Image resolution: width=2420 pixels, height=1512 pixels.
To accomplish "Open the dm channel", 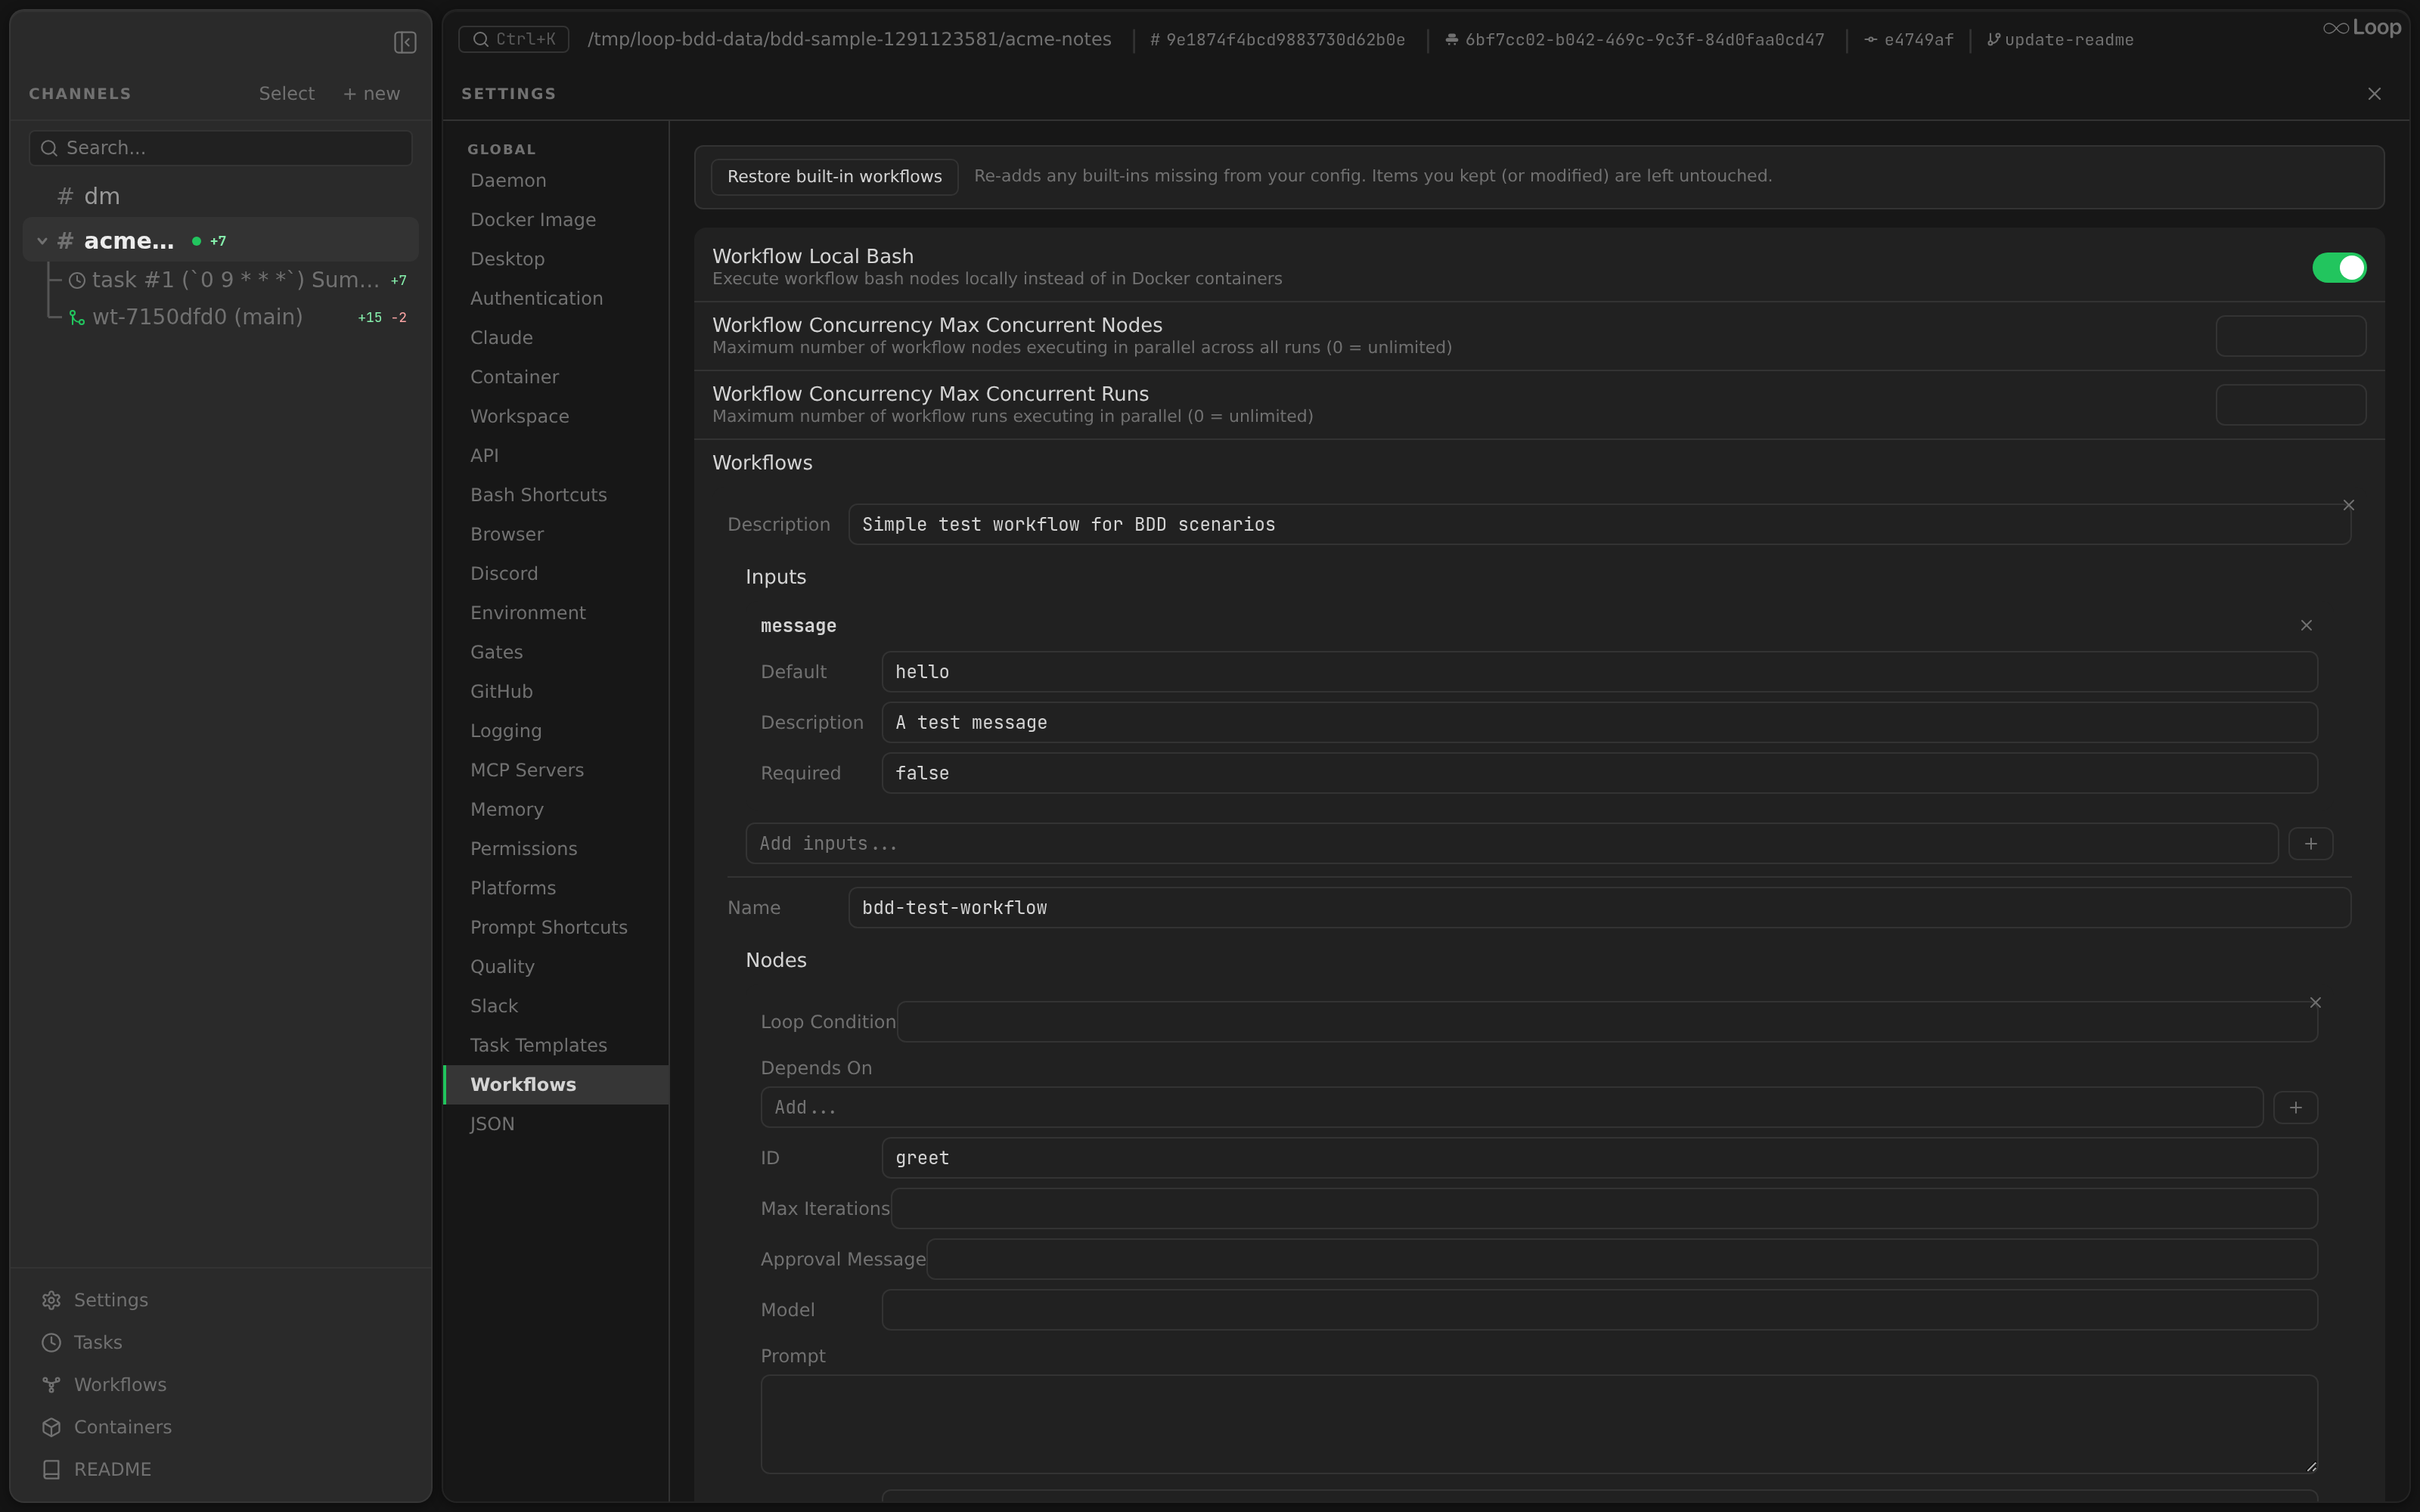I will pyautogui.click(x=220, y=196).
